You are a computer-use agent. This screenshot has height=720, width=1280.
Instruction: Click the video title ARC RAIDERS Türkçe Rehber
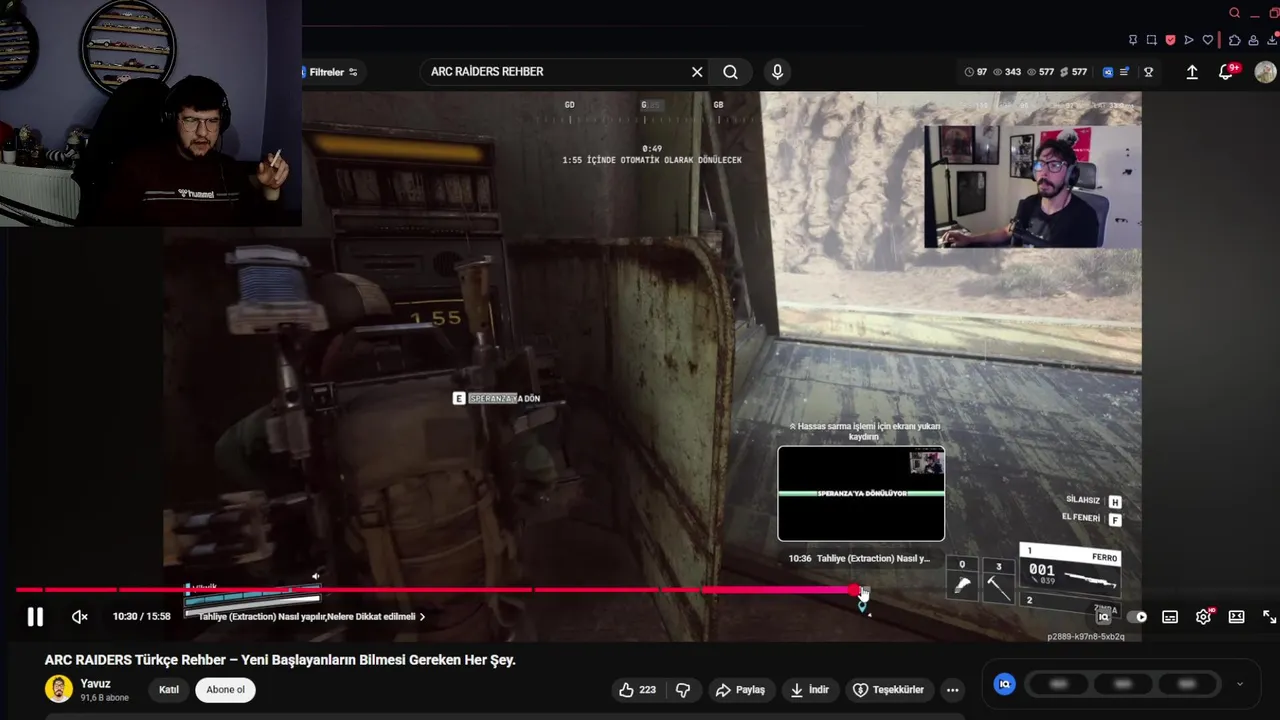click(x=280, y=660)
